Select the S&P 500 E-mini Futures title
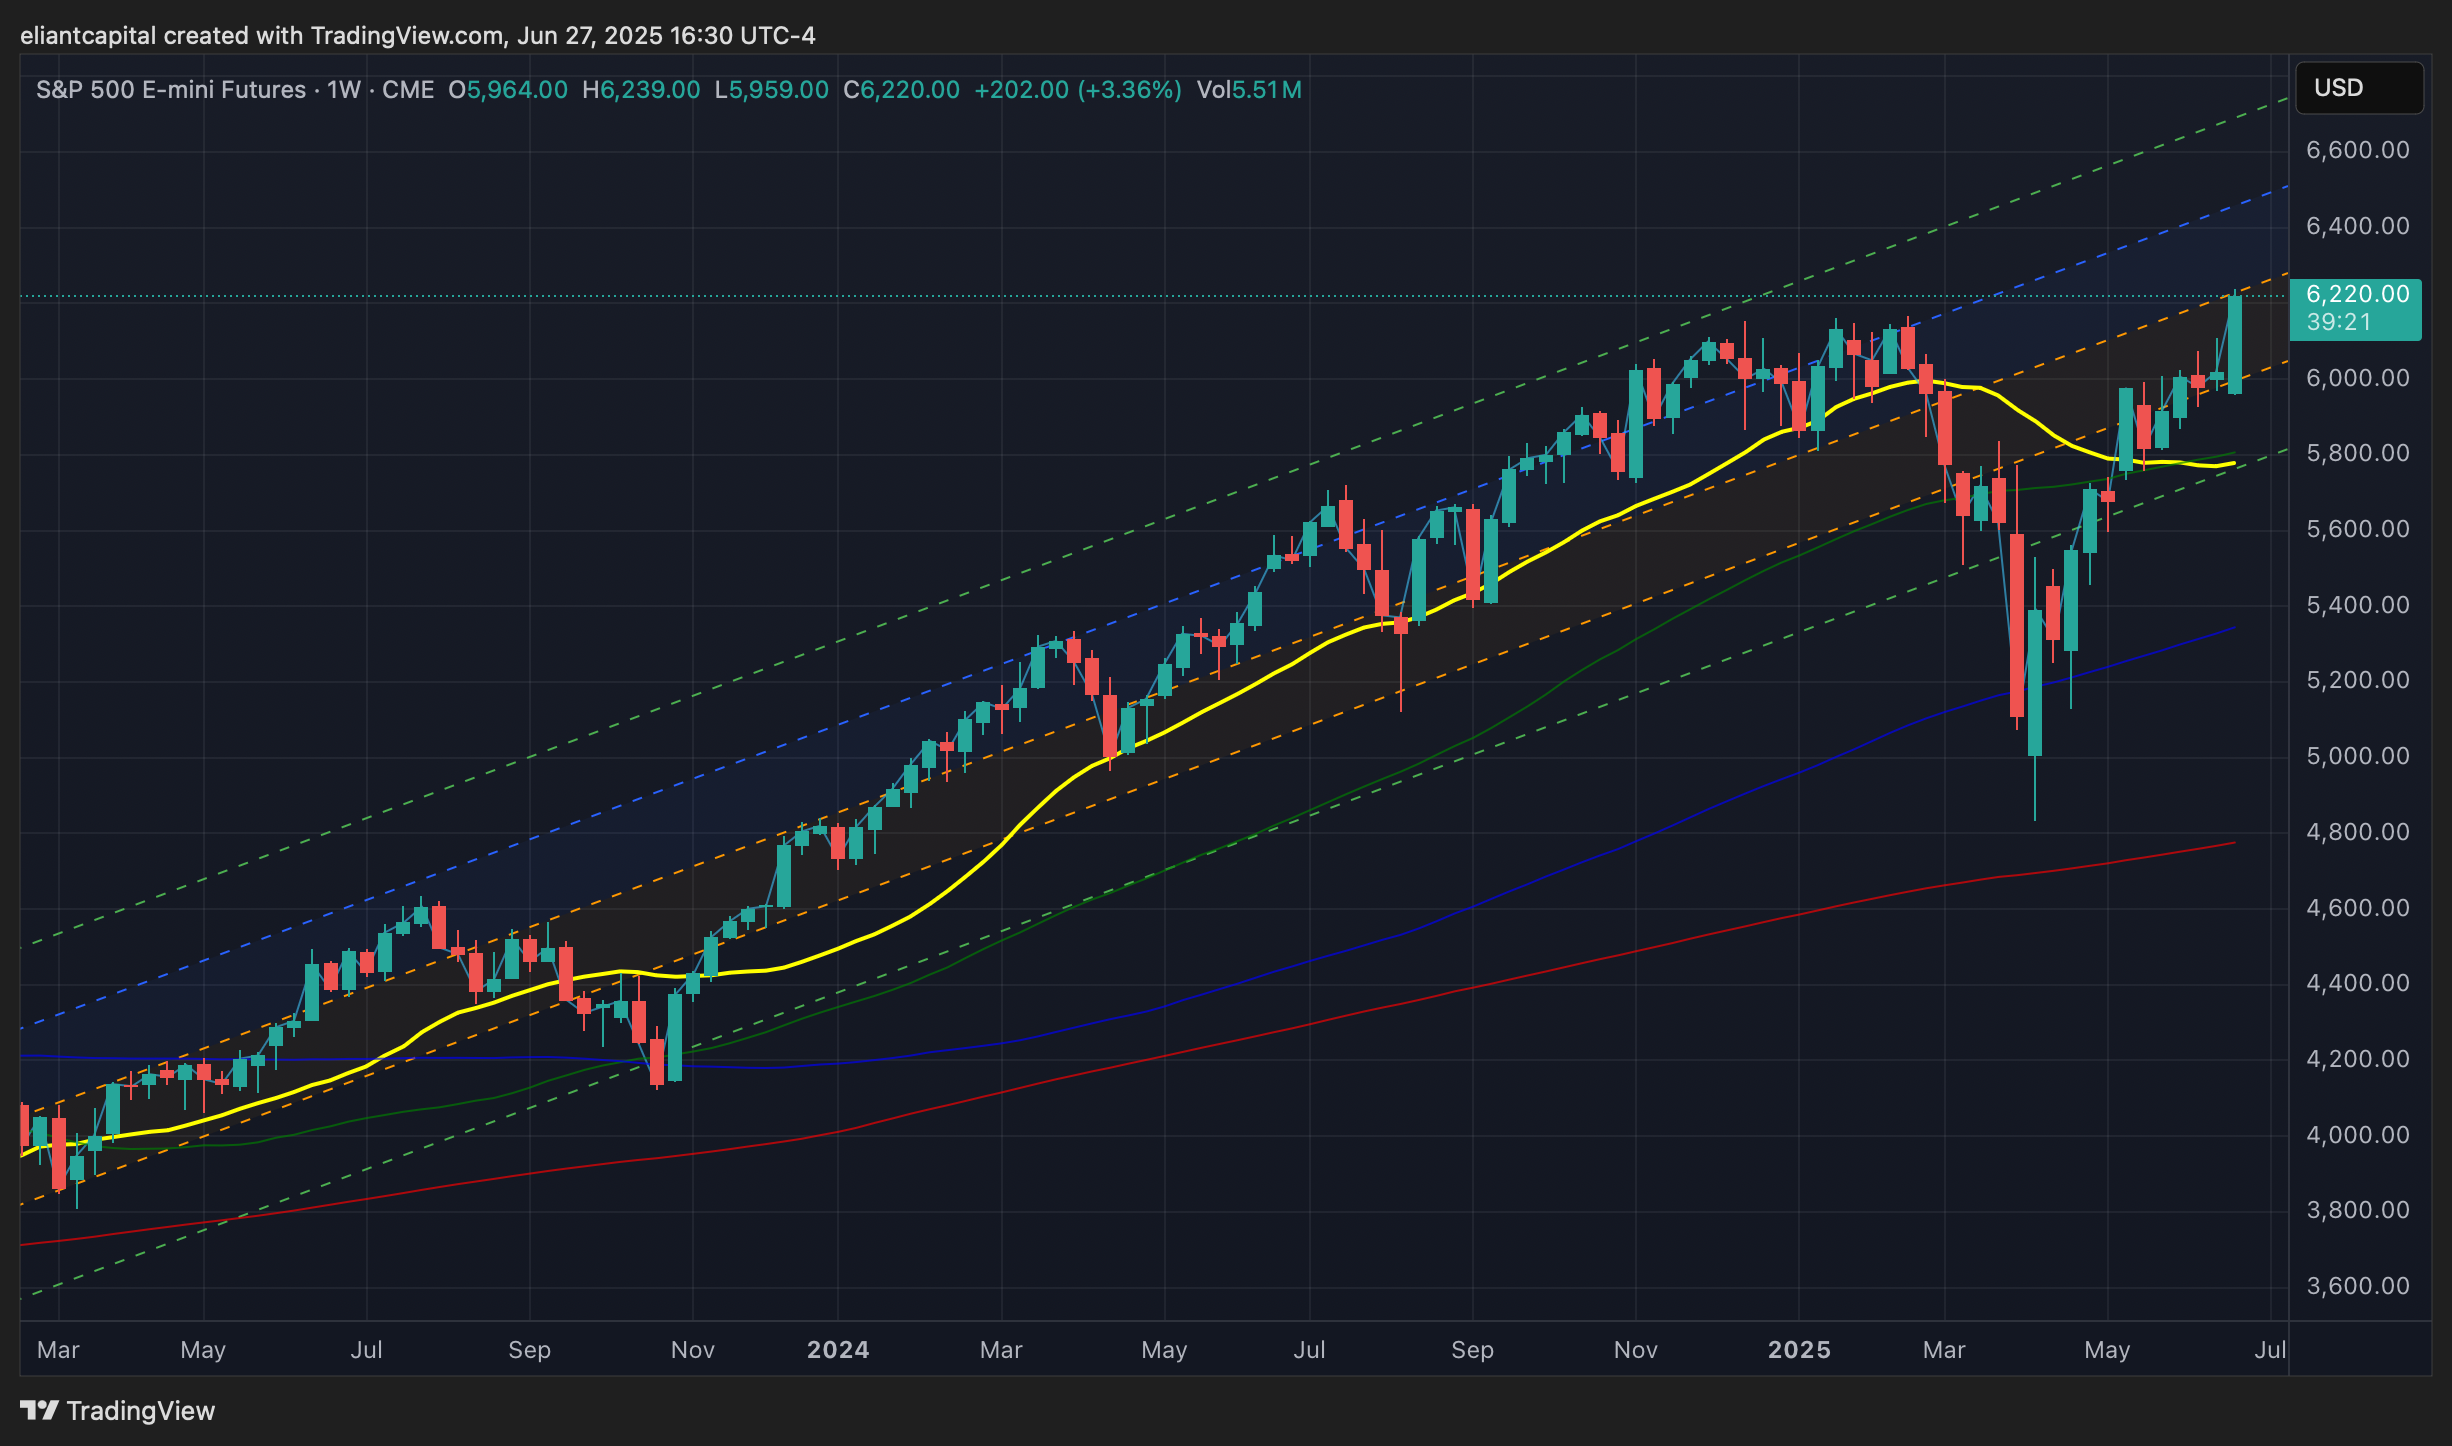 click(x=171, y=90)
